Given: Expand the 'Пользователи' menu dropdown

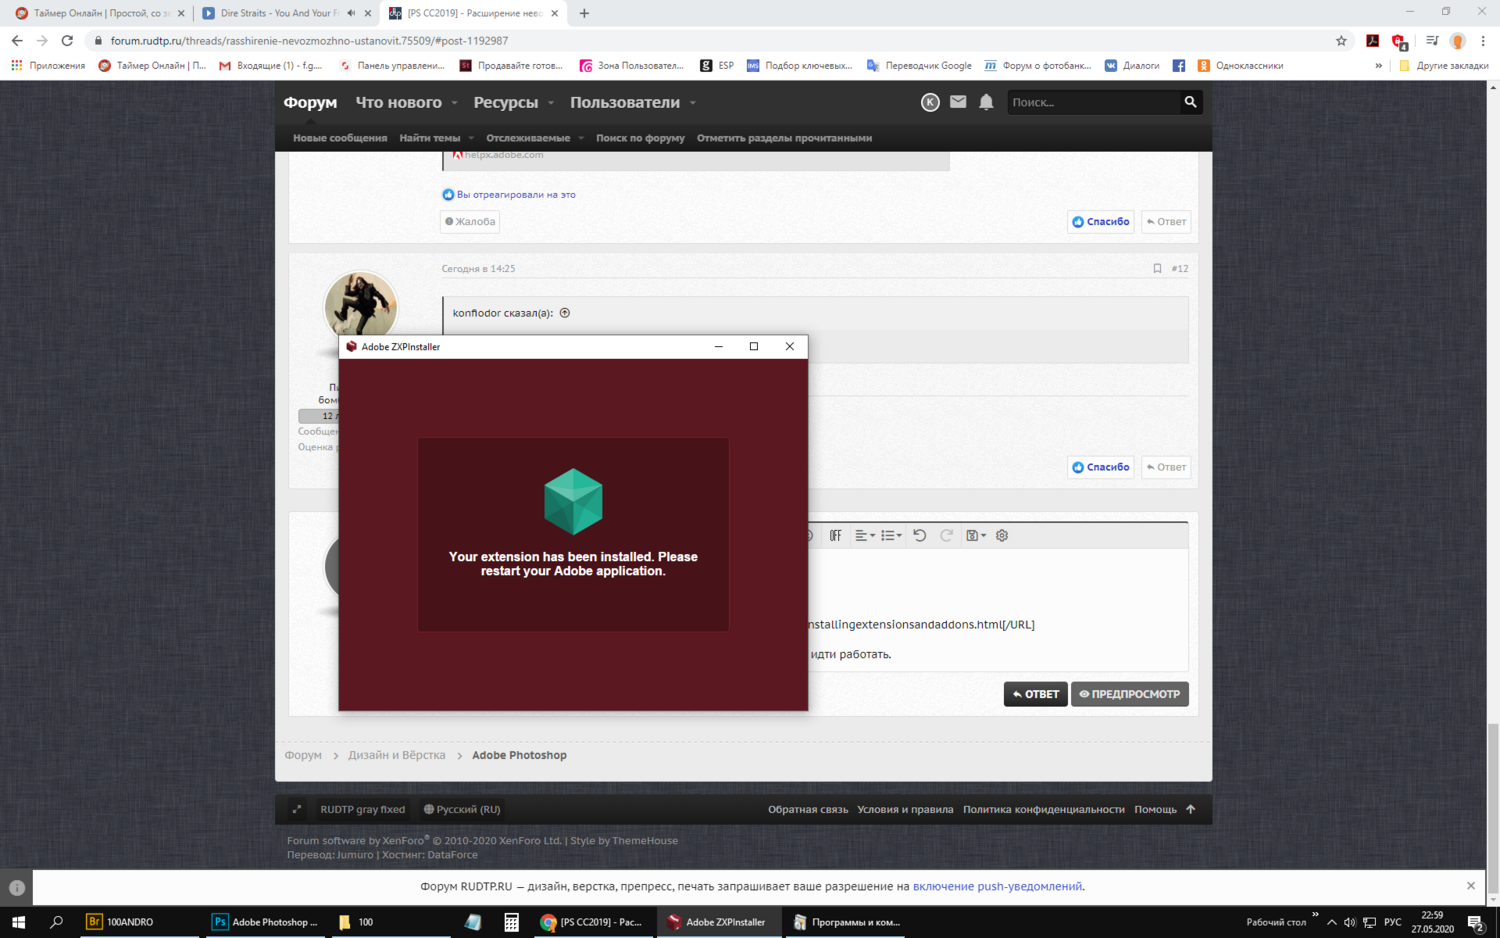Looking at the screenshot, I should coord(692,103).
